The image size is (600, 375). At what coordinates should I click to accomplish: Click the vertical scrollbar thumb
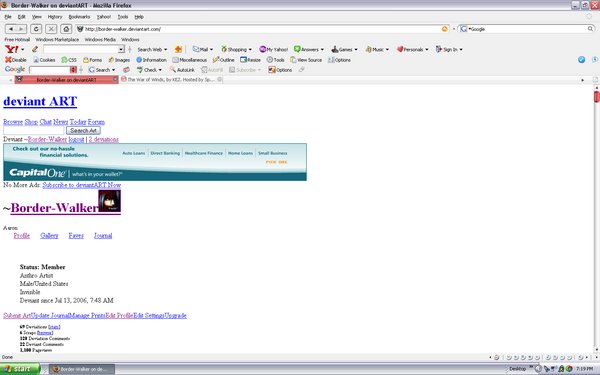pyautogui.click(x=597, y=96)
